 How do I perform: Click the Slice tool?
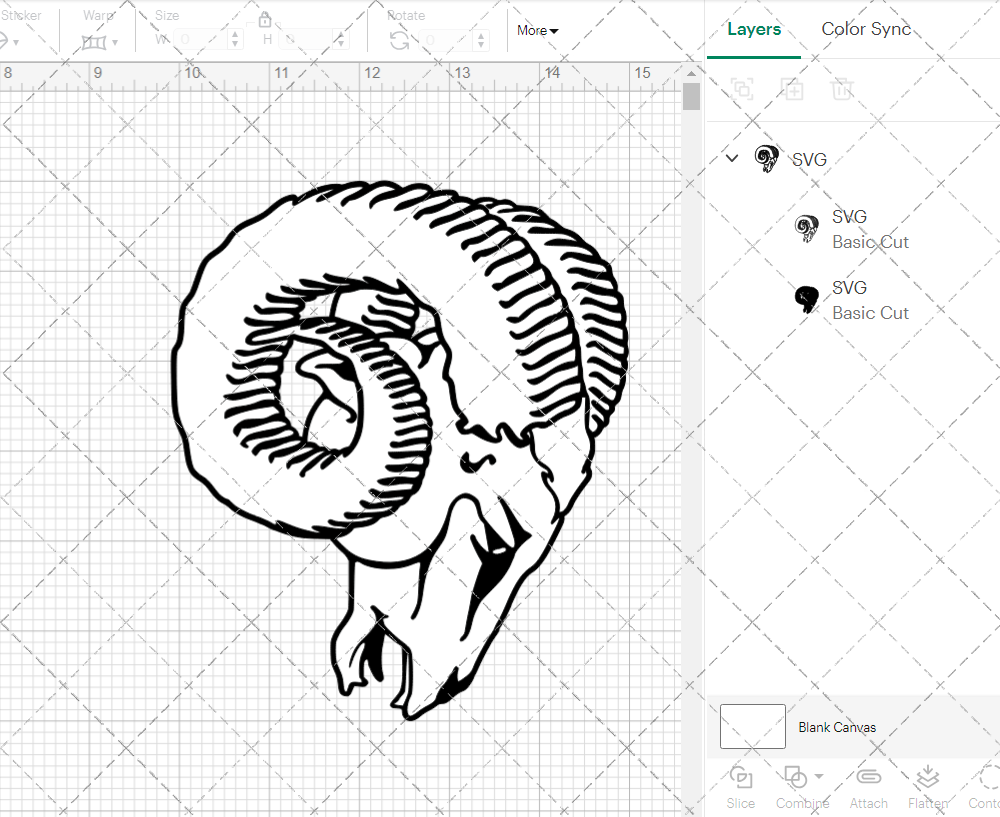pyautogui.click(x=740, y=788)
